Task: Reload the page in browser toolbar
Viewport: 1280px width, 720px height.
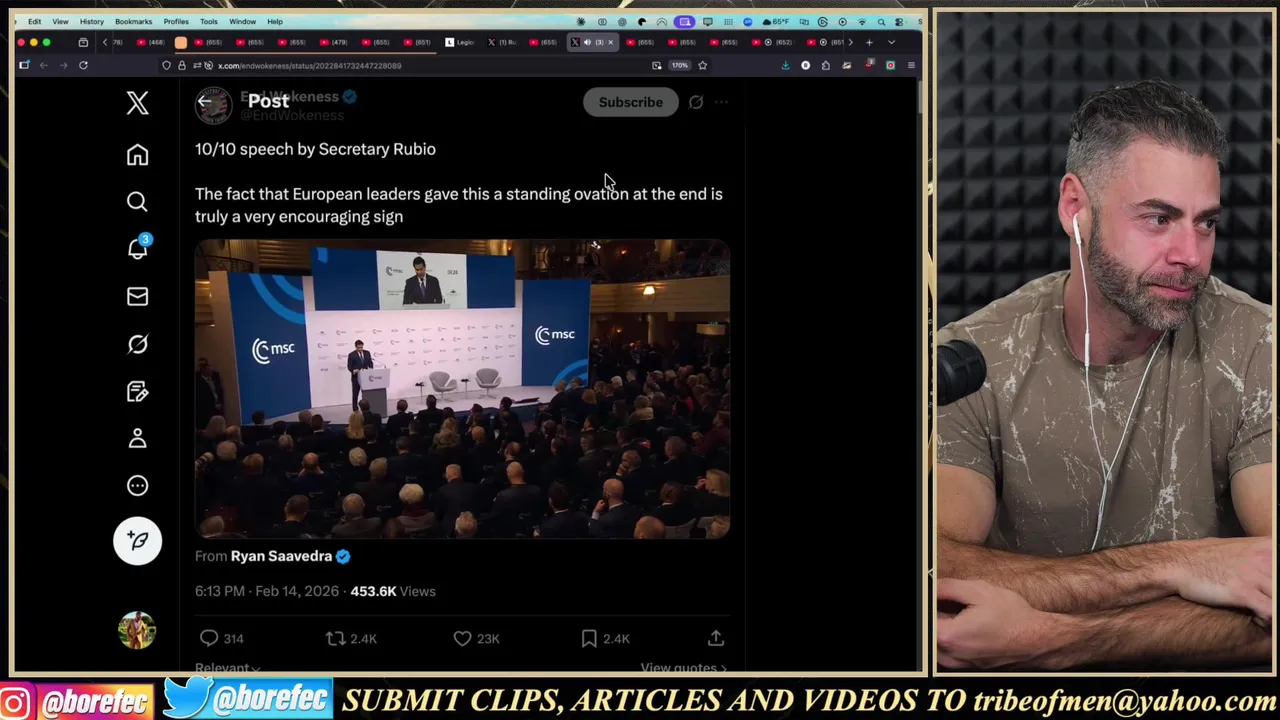Action: (83, 65)
